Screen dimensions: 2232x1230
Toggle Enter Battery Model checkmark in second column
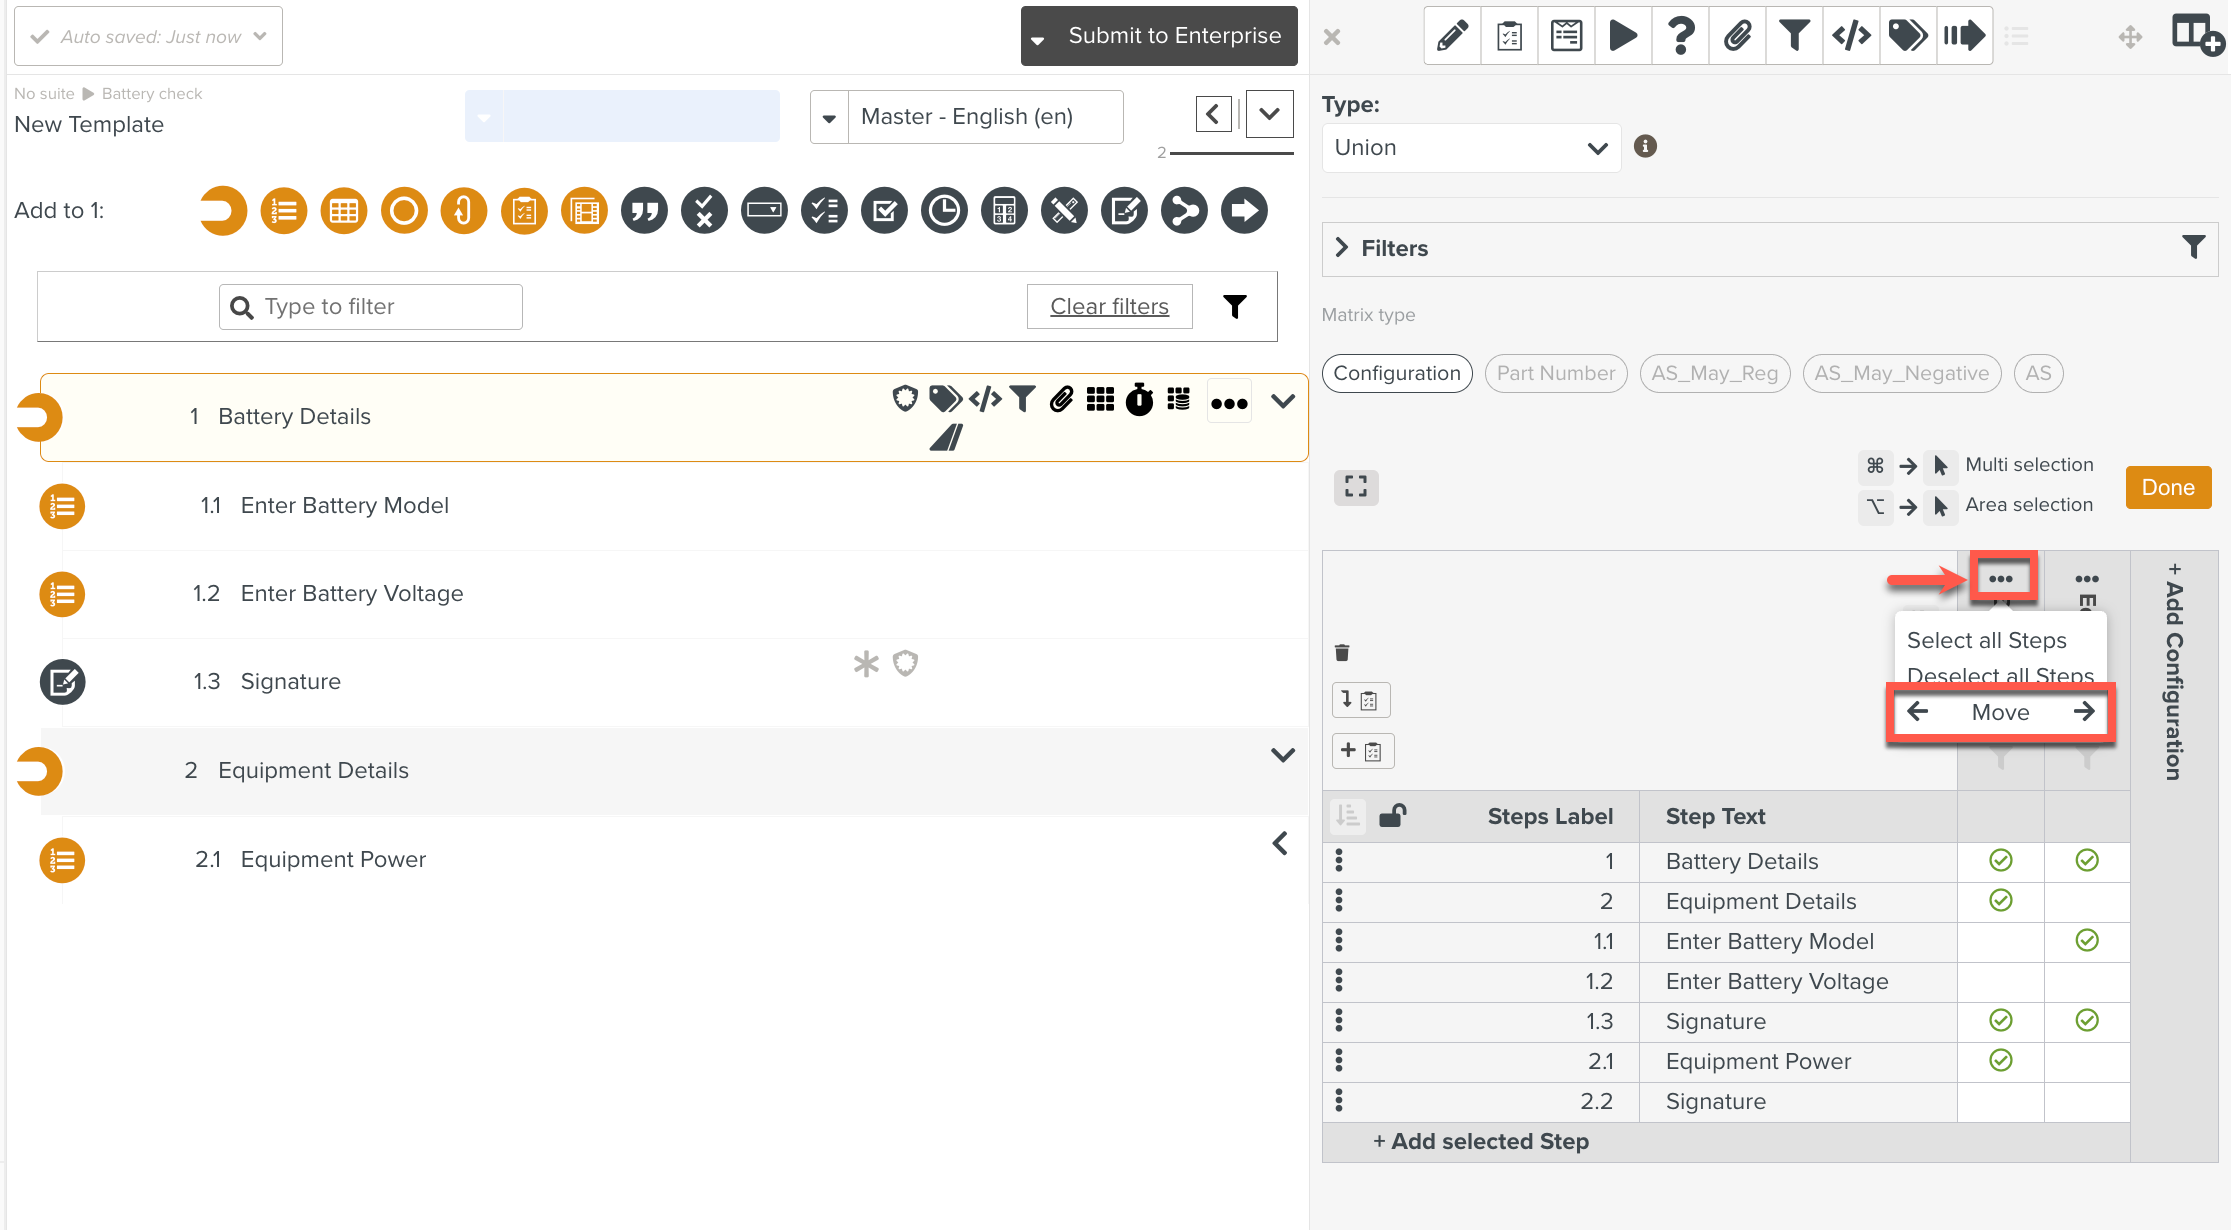(2086, 941)
